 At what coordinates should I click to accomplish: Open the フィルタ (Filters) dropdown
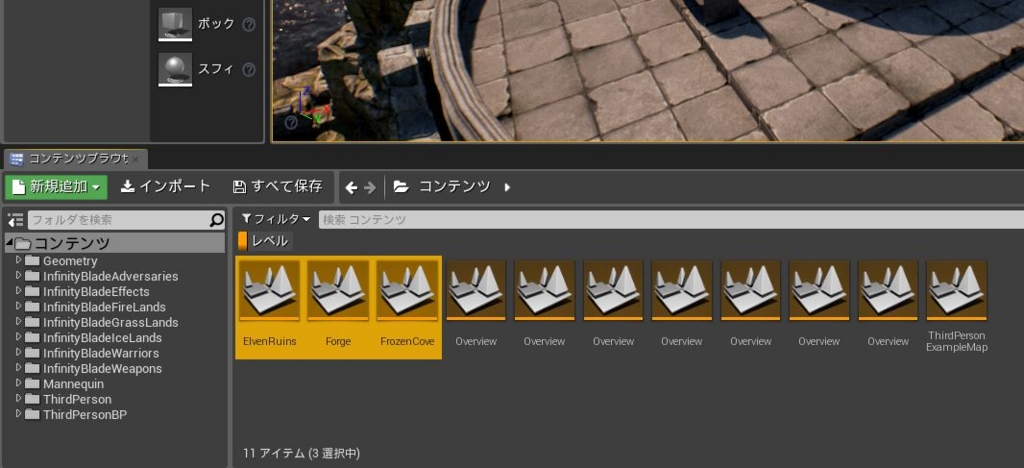(276, 219)
